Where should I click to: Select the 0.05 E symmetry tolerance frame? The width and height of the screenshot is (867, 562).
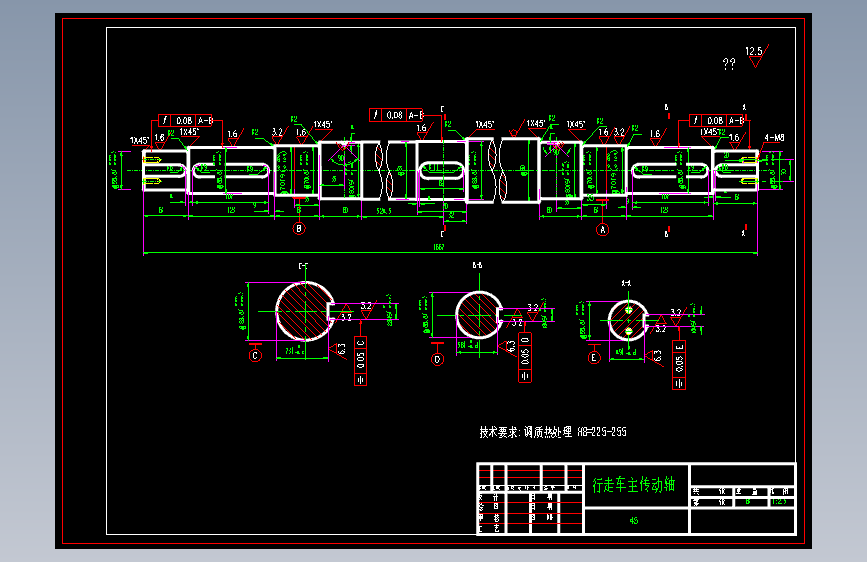click(x=679, y=365)
